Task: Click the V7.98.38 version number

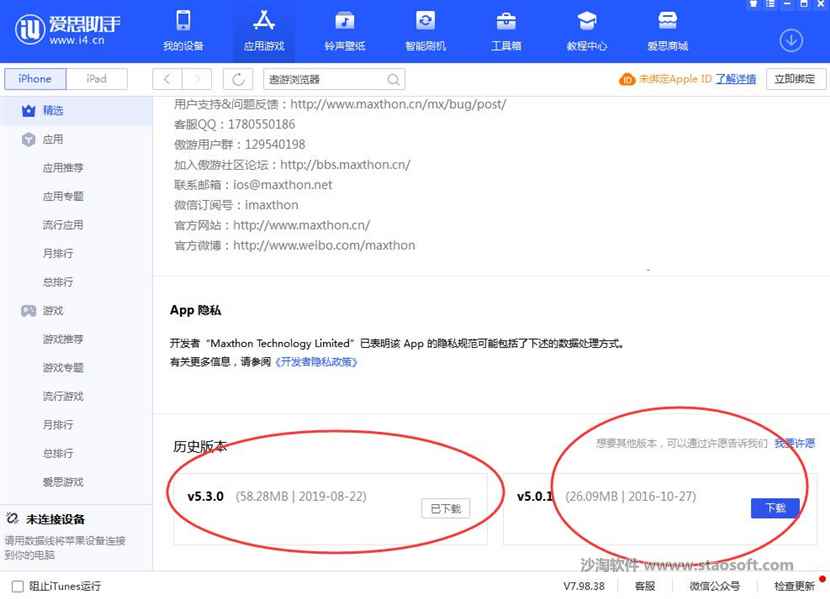Action: pos(584,586)
